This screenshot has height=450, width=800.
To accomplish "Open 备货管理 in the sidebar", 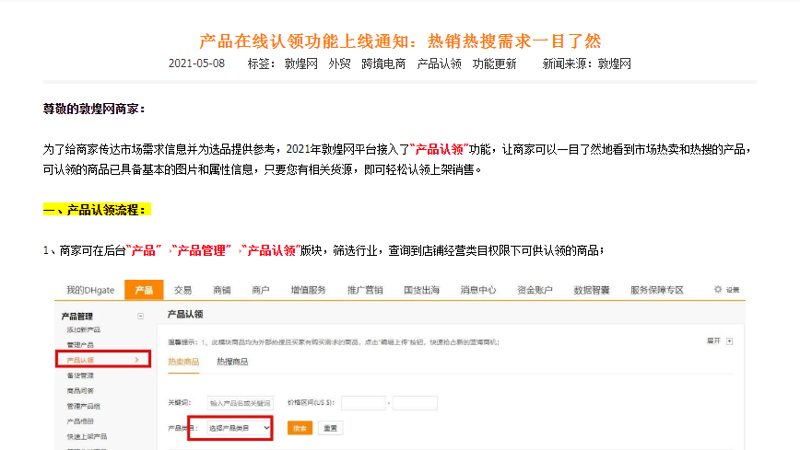I will point(80,376).
